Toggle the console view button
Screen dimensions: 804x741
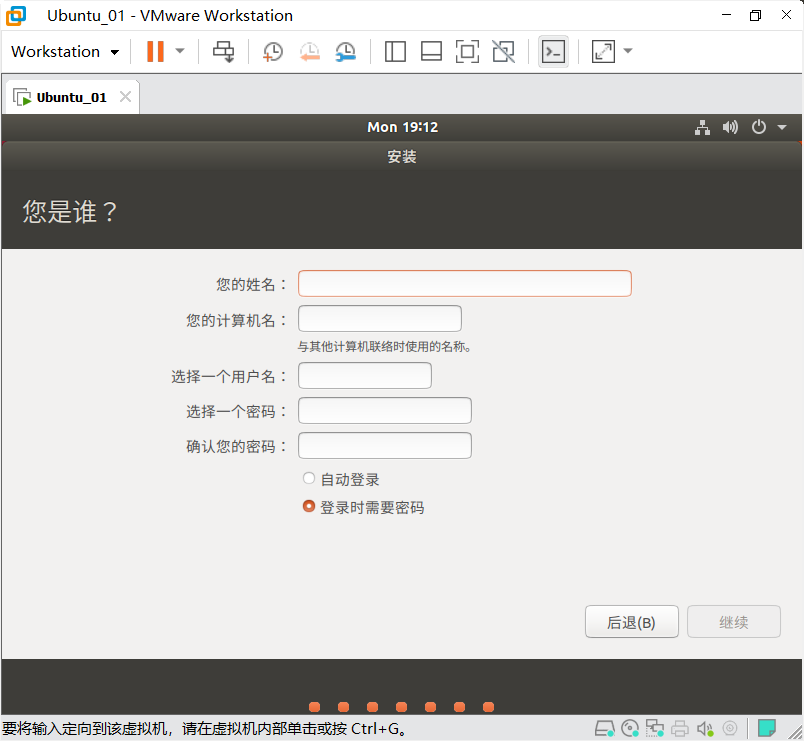pos(553,52)
